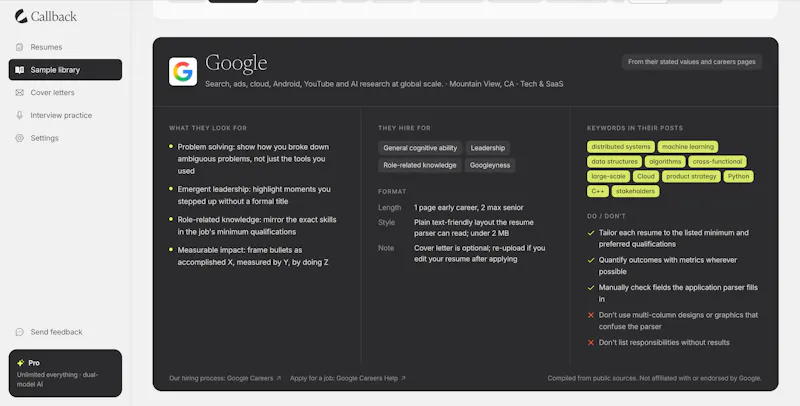Click the Send feedback chat icon
Image resolution: width=800 pixels, height=406 pixels.
coord(19,332)
